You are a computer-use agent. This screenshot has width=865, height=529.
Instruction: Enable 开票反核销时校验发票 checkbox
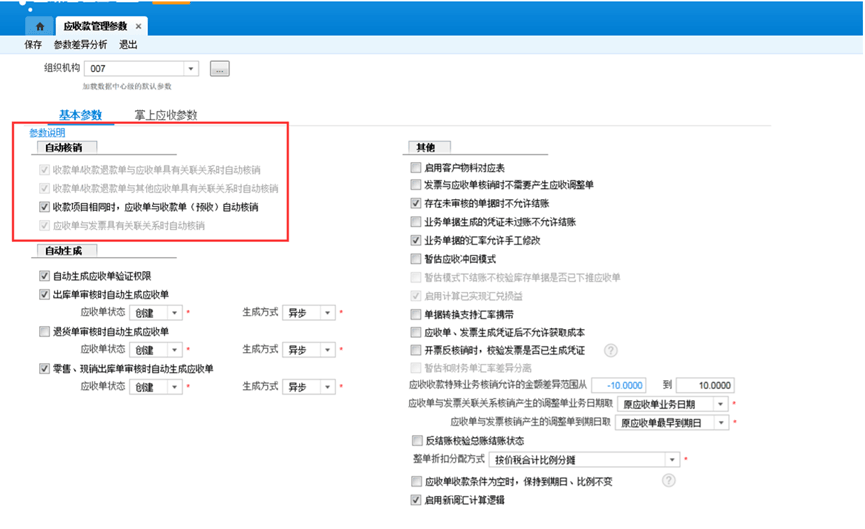pos(416,350)
